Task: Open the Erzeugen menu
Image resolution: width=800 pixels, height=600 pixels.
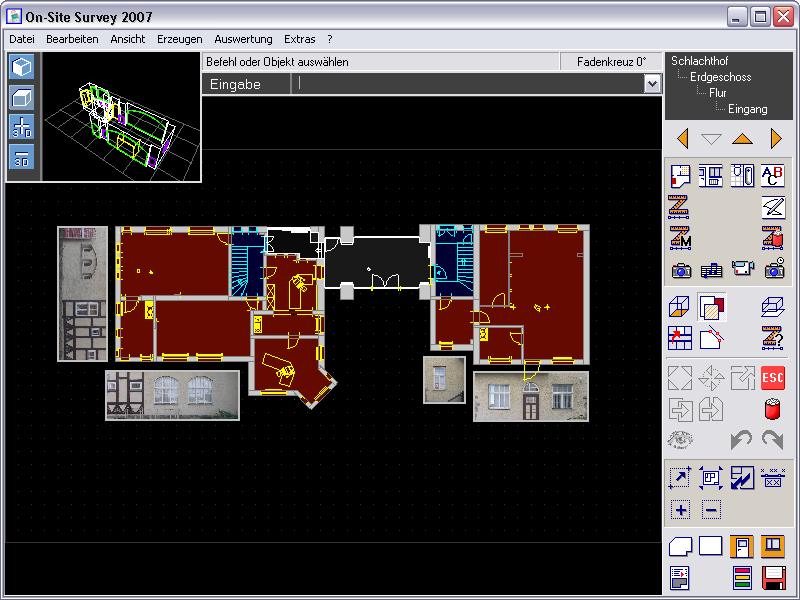Action: [x=180, y=39]
